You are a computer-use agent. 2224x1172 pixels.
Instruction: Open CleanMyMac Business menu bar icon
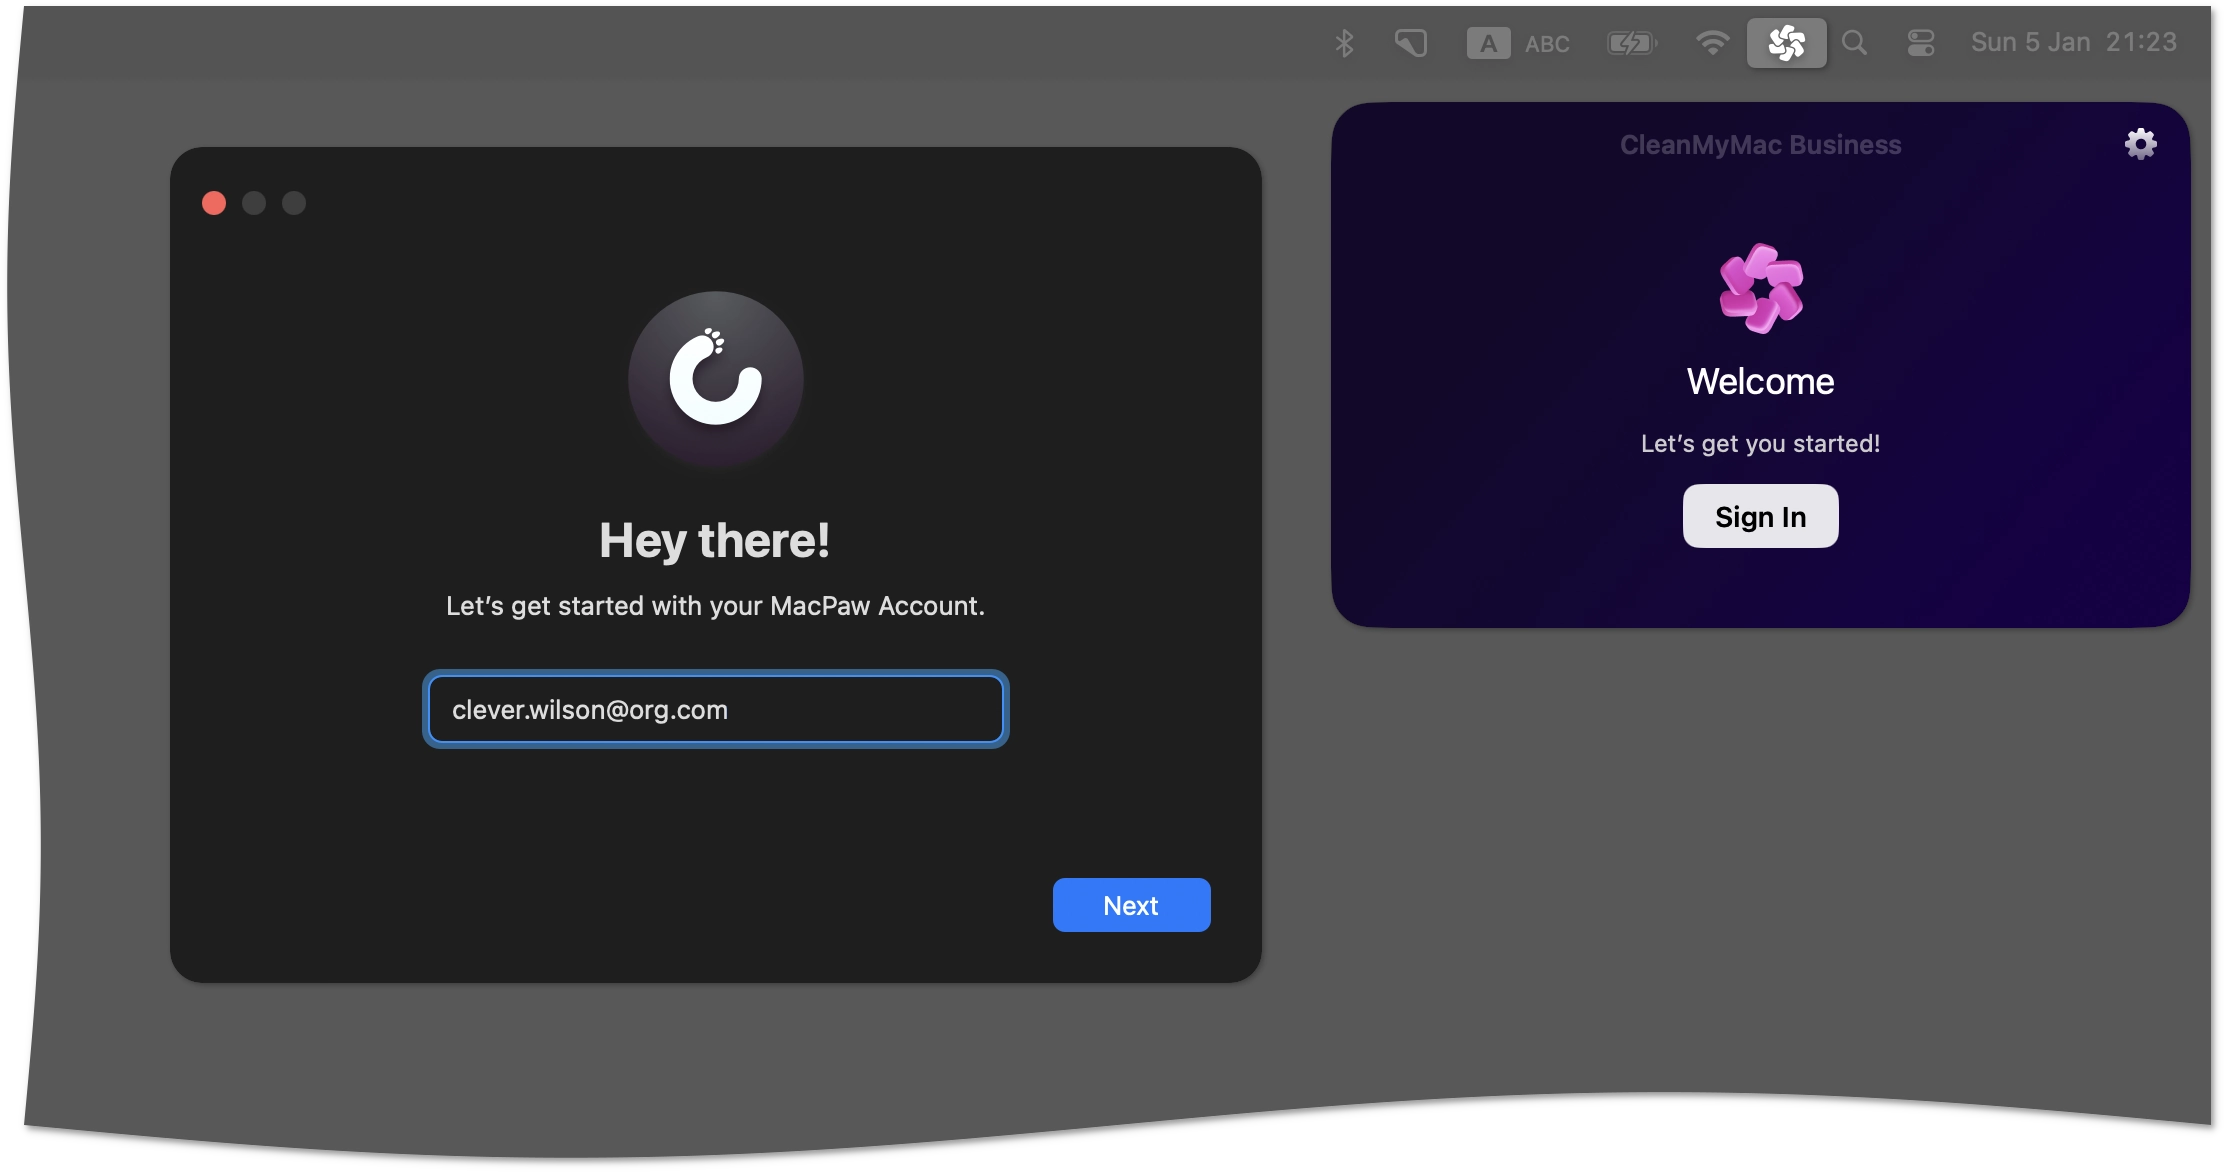[1786, 43]
